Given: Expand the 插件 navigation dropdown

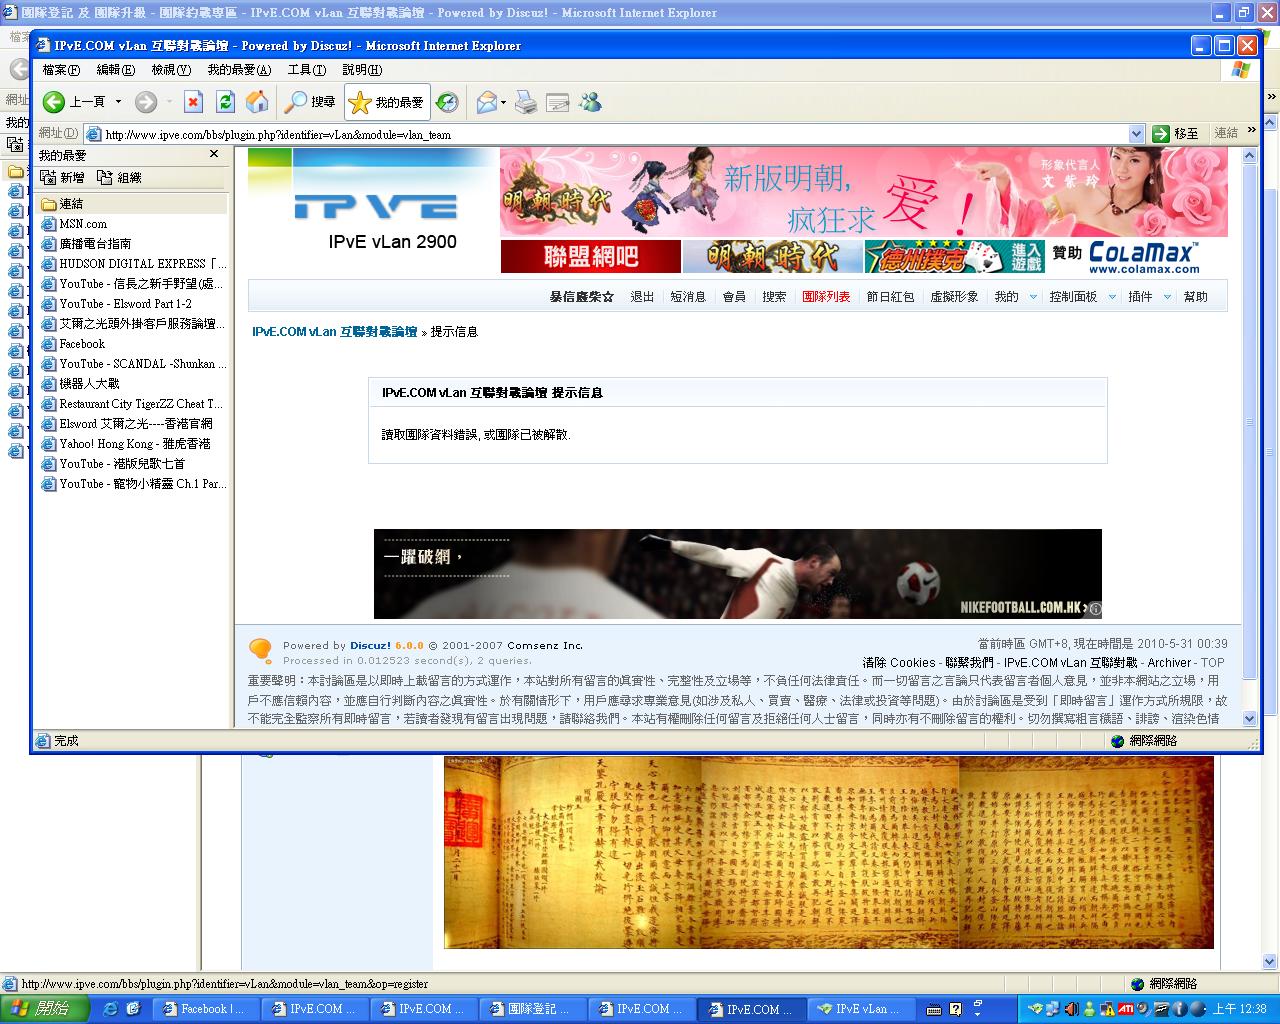Looking at the screenshot, I should click(1167, 297).
